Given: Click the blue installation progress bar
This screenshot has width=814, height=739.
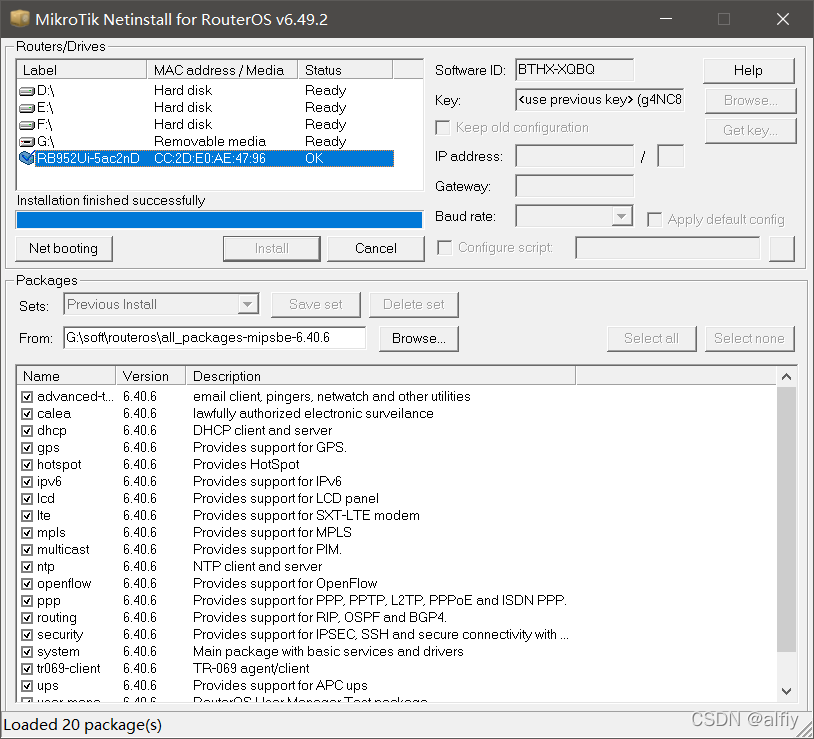Looking at the screenshot, I should (219, 220).
